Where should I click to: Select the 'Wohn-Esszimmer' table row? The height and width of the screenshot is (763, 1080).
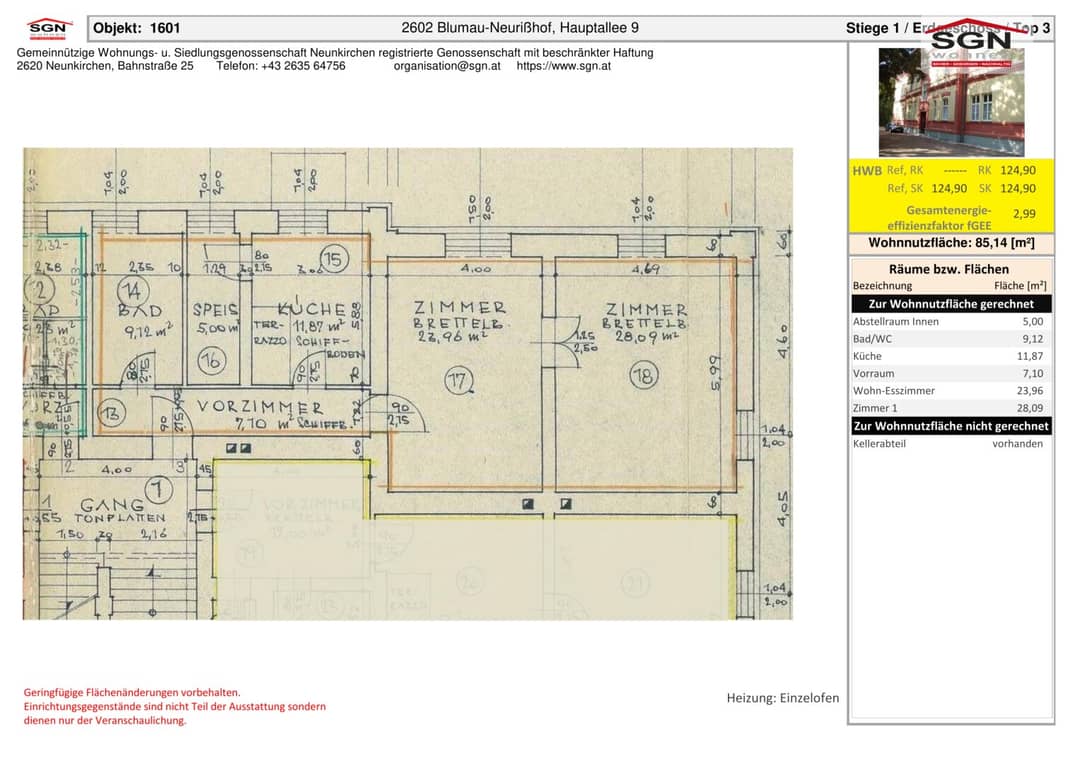tap(951, 390)
